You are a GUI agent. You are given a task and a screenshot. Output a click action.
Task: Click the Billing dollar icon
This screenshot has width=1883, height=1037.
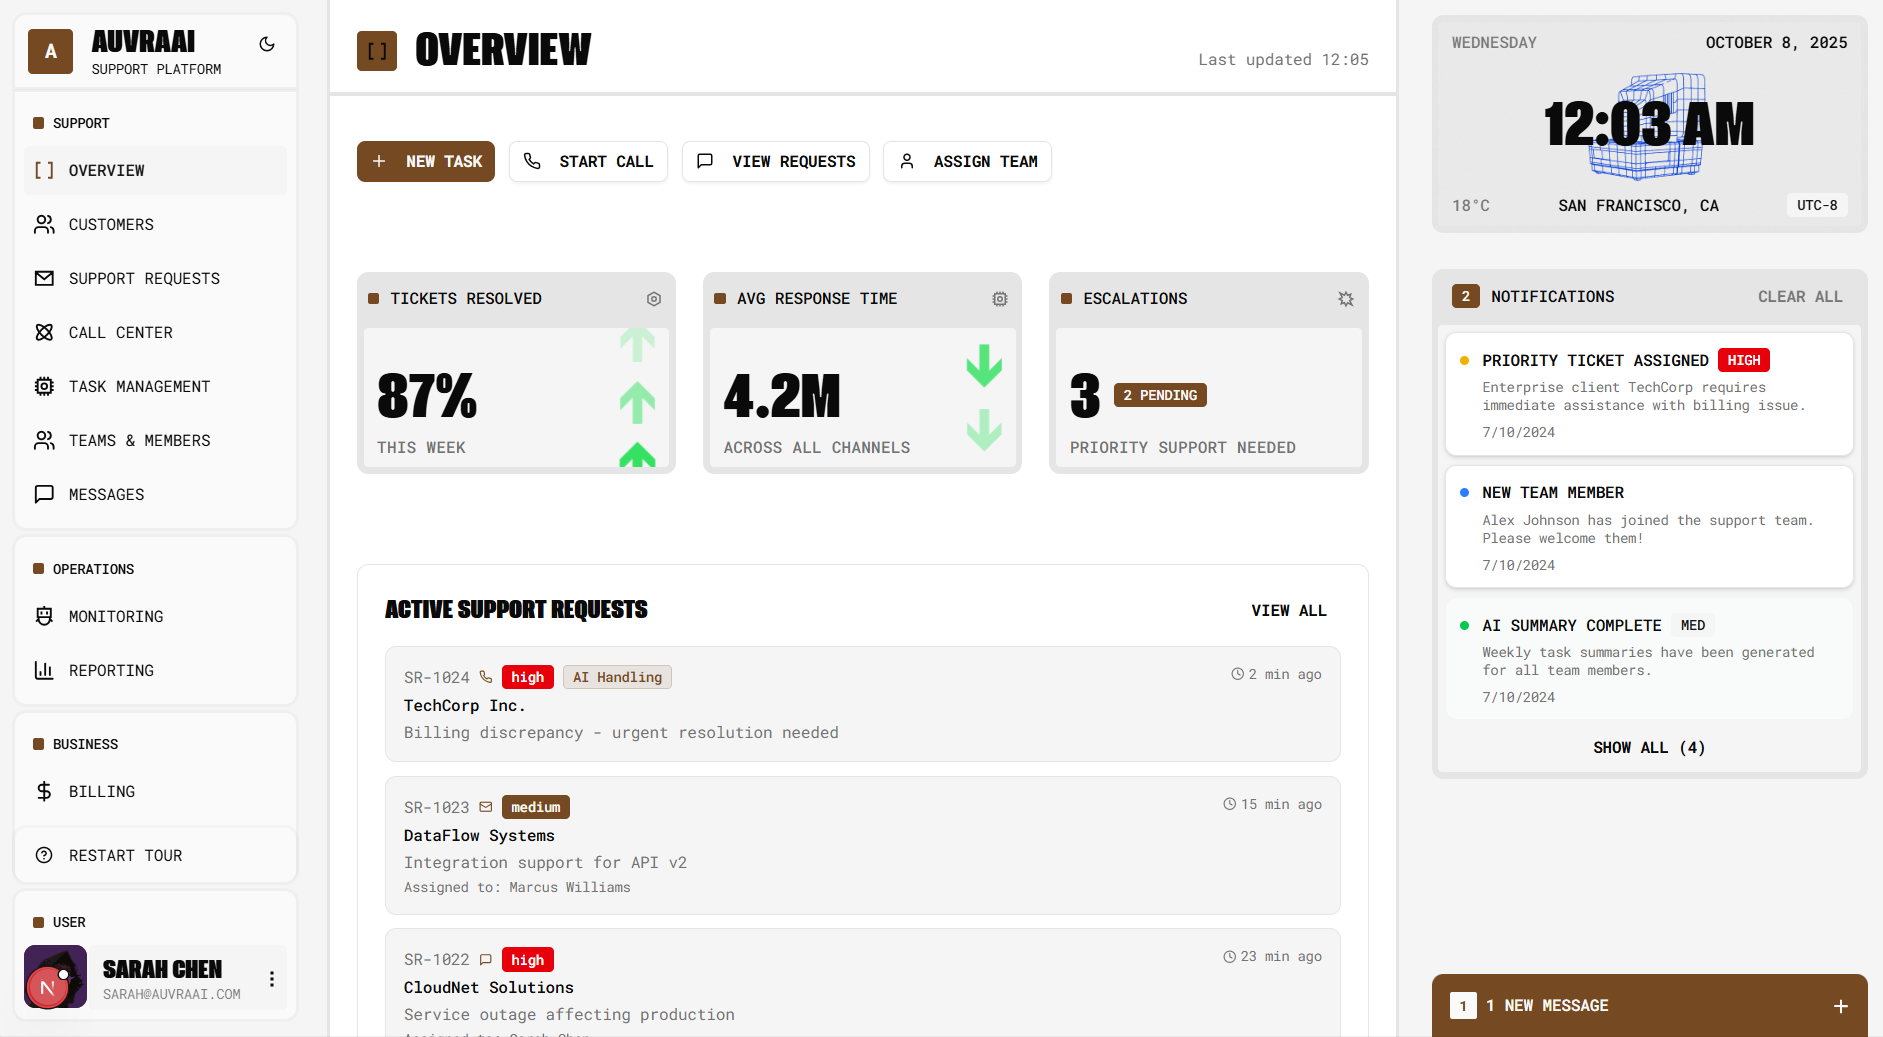tap(44, 791)
